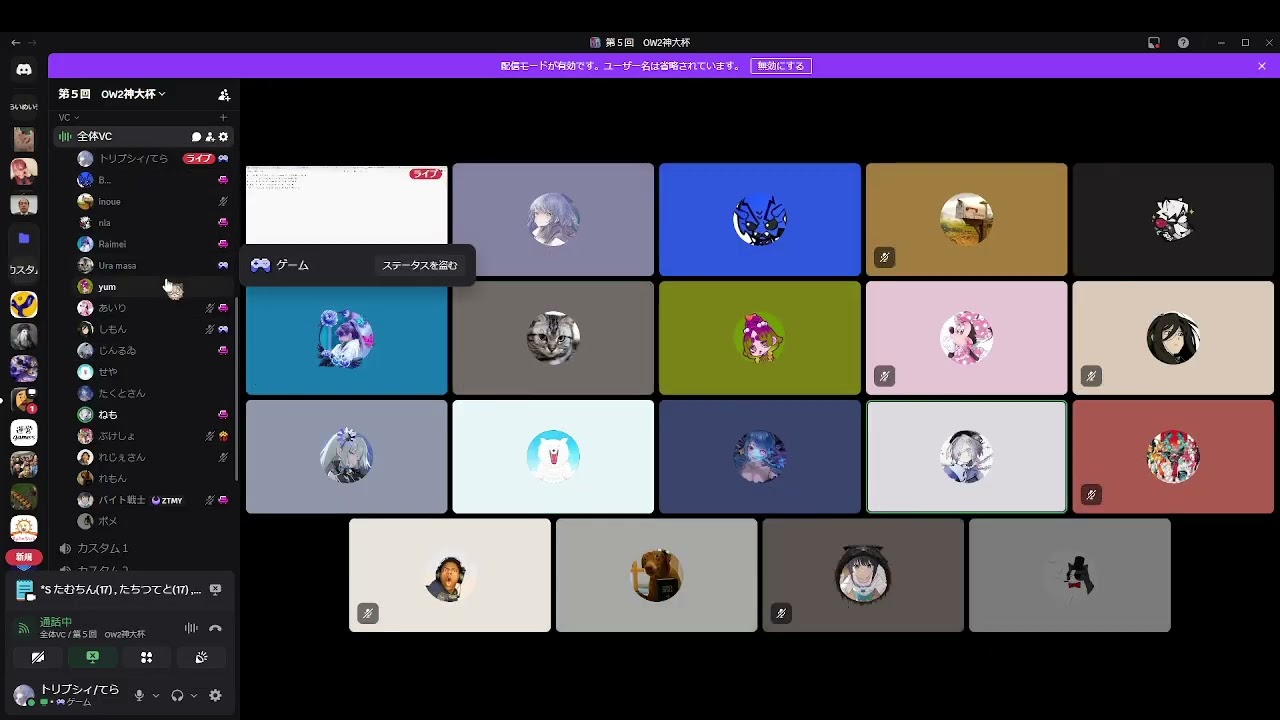Select the pale tile with polar bear avatar

coord(553,457)
